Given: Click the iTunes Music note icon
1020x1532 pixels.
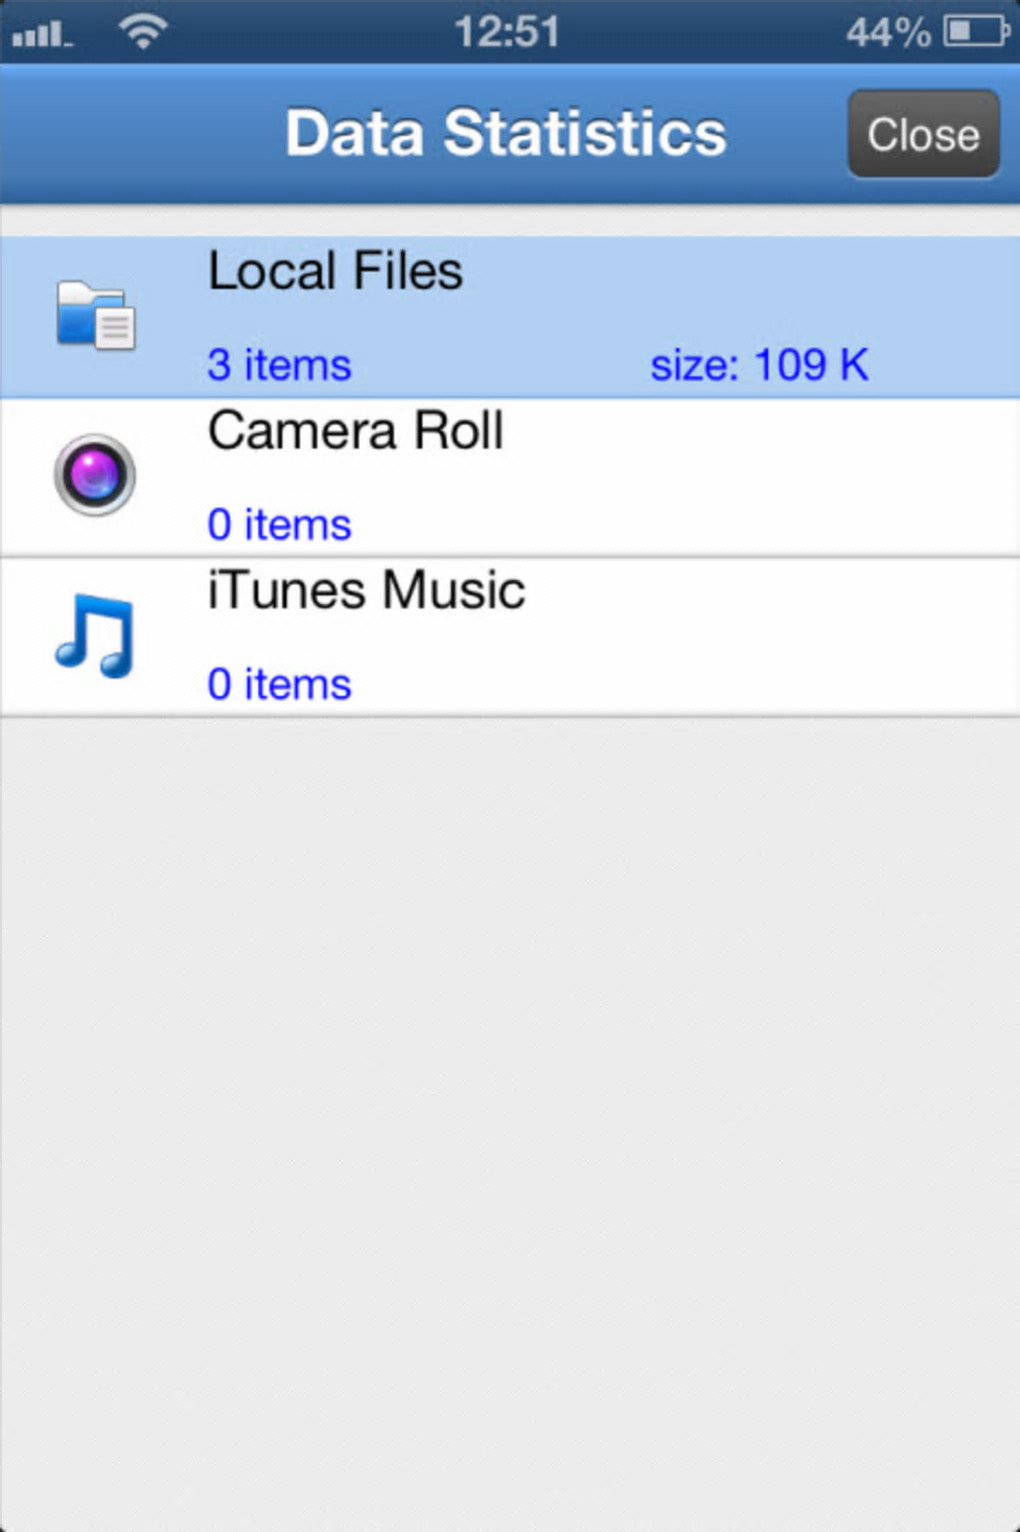Looking at the screenshot, I should [x=94, y=635].
